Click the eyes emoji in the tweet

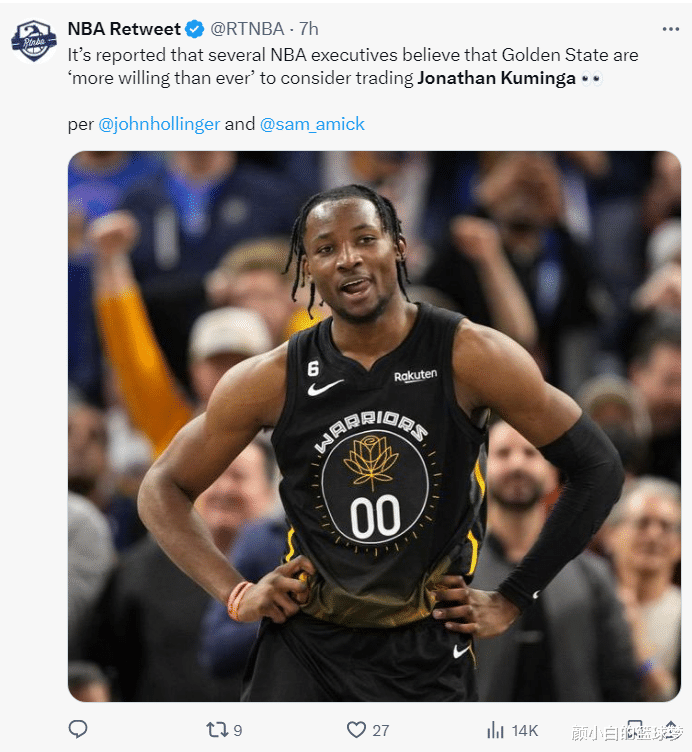click(x=591, y=78)
